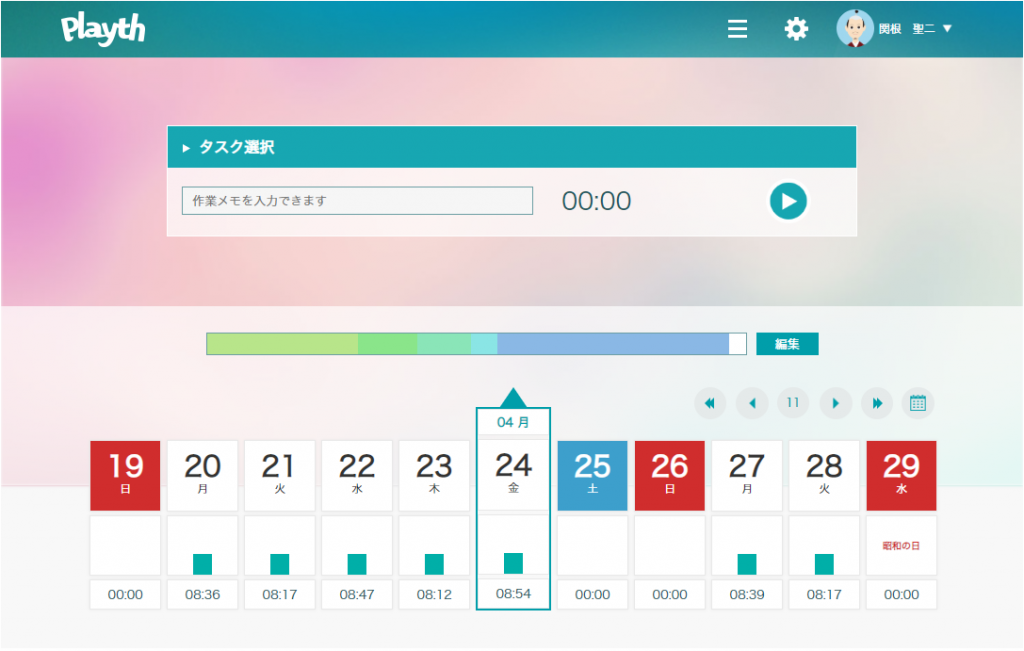
Task: Go to previous day with left arrow
Action: tap(752, 403)
